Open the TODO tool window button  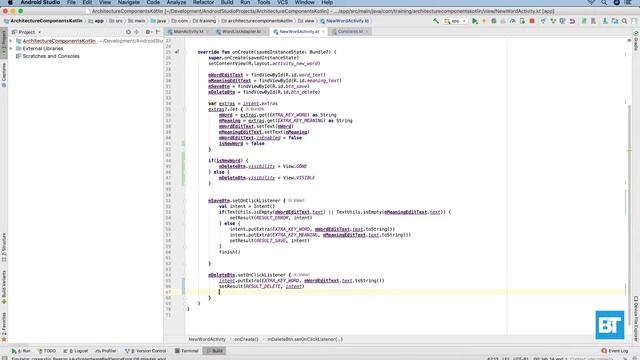point(47,351)
